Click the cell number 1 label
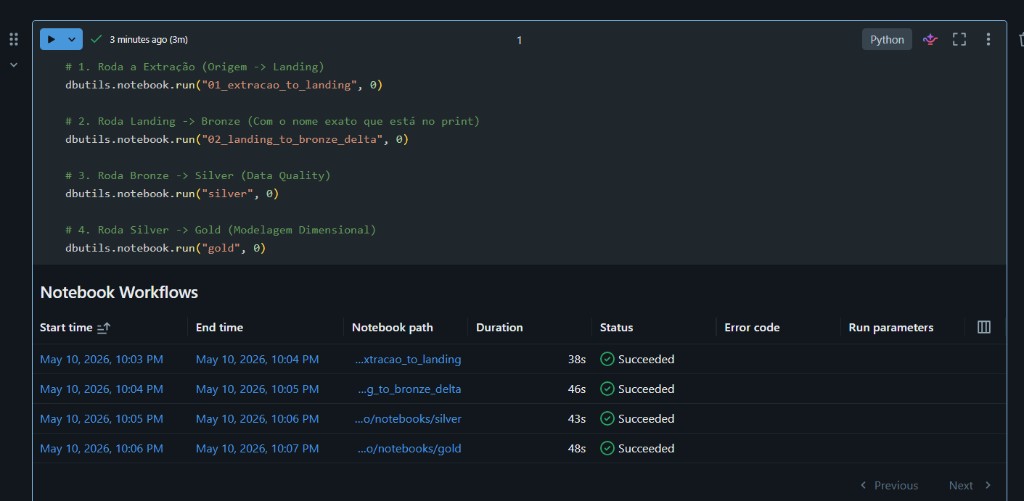1024x501 pixels. [x=519, y=40]
